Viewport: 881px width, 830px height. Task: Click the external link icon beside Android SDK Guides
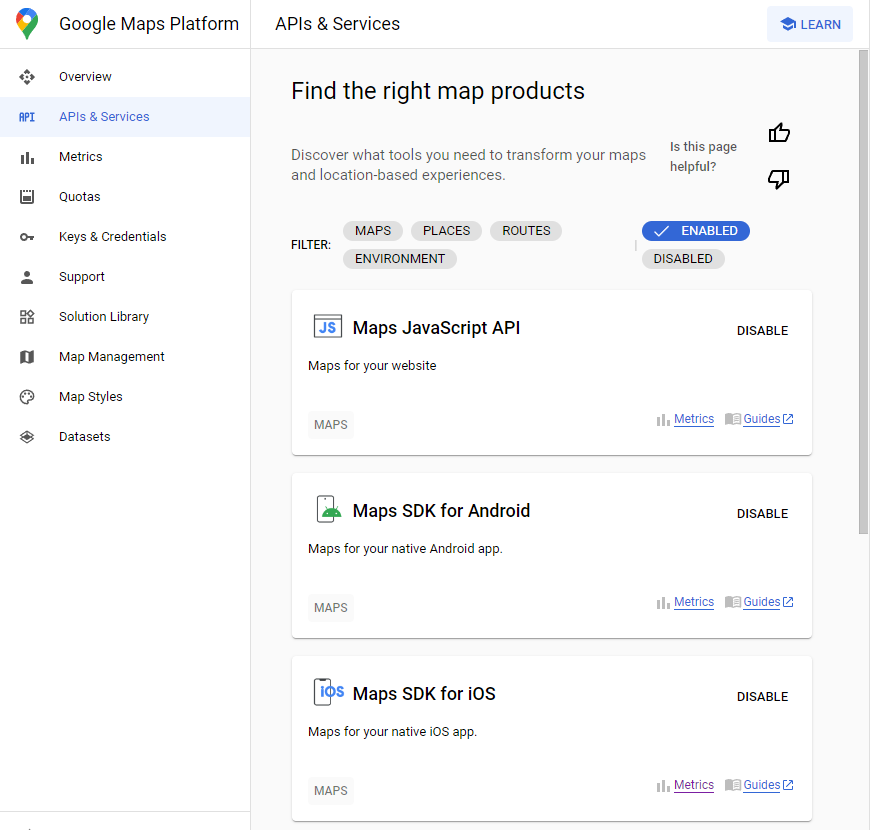coord(788,602)
